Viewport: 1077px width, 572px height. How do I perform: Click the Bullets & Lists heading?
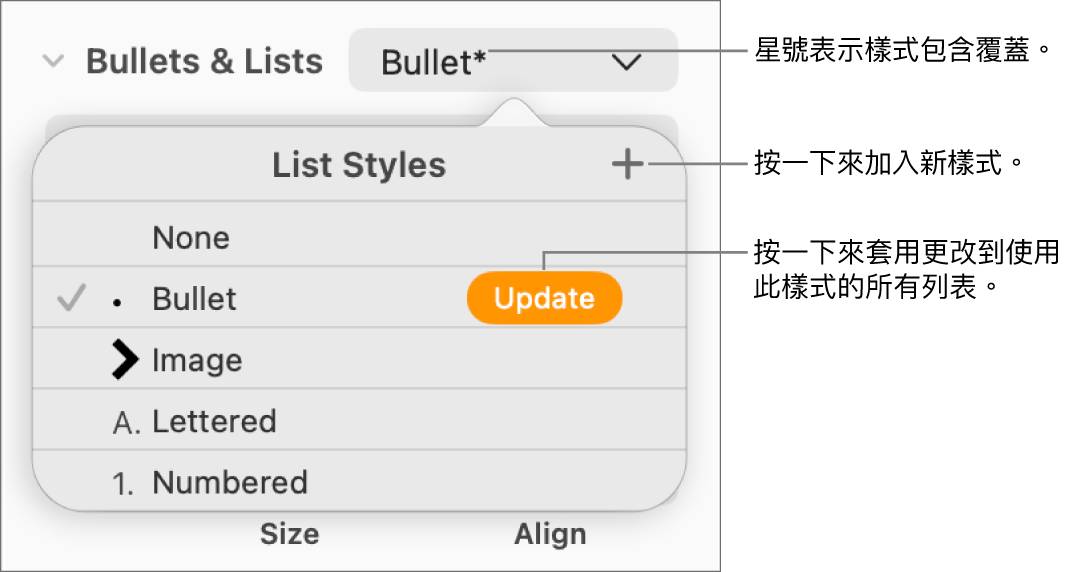click(204, 62)
